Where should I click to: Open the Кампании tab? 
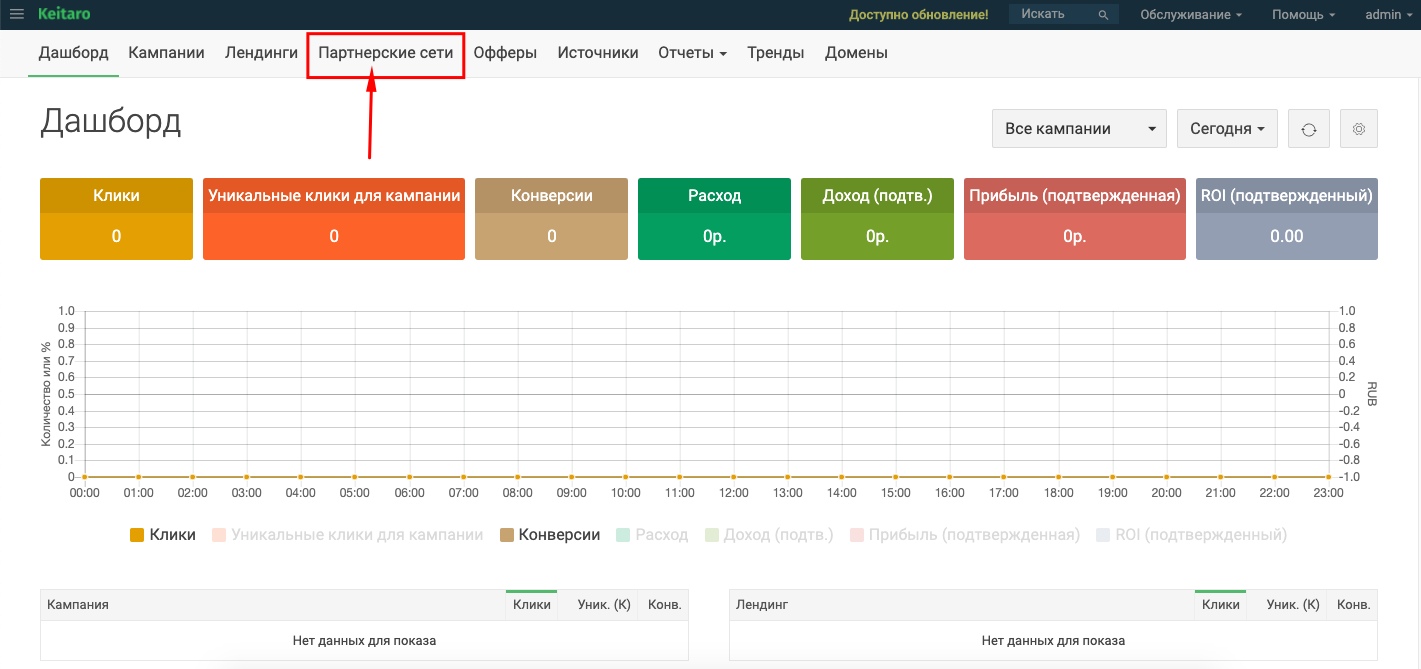pos(167,53)
